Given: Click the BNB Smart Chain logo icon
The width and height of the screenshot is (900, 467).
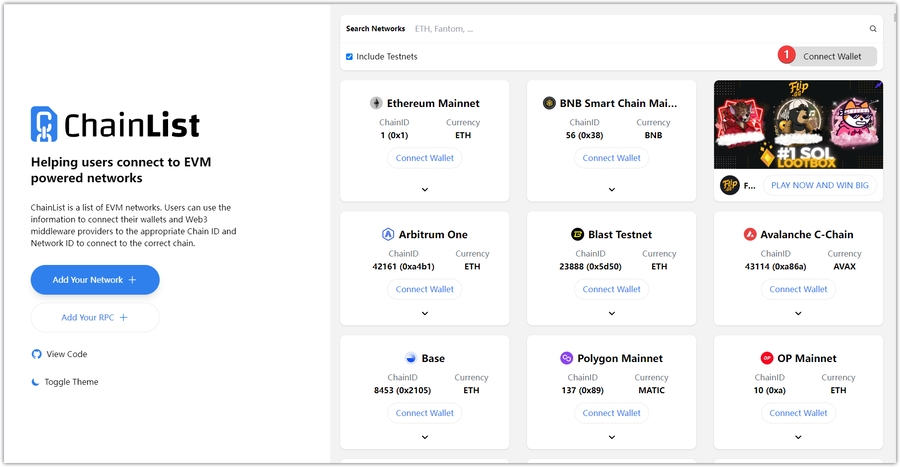Looking at the screenshot, I should (549, 103).
